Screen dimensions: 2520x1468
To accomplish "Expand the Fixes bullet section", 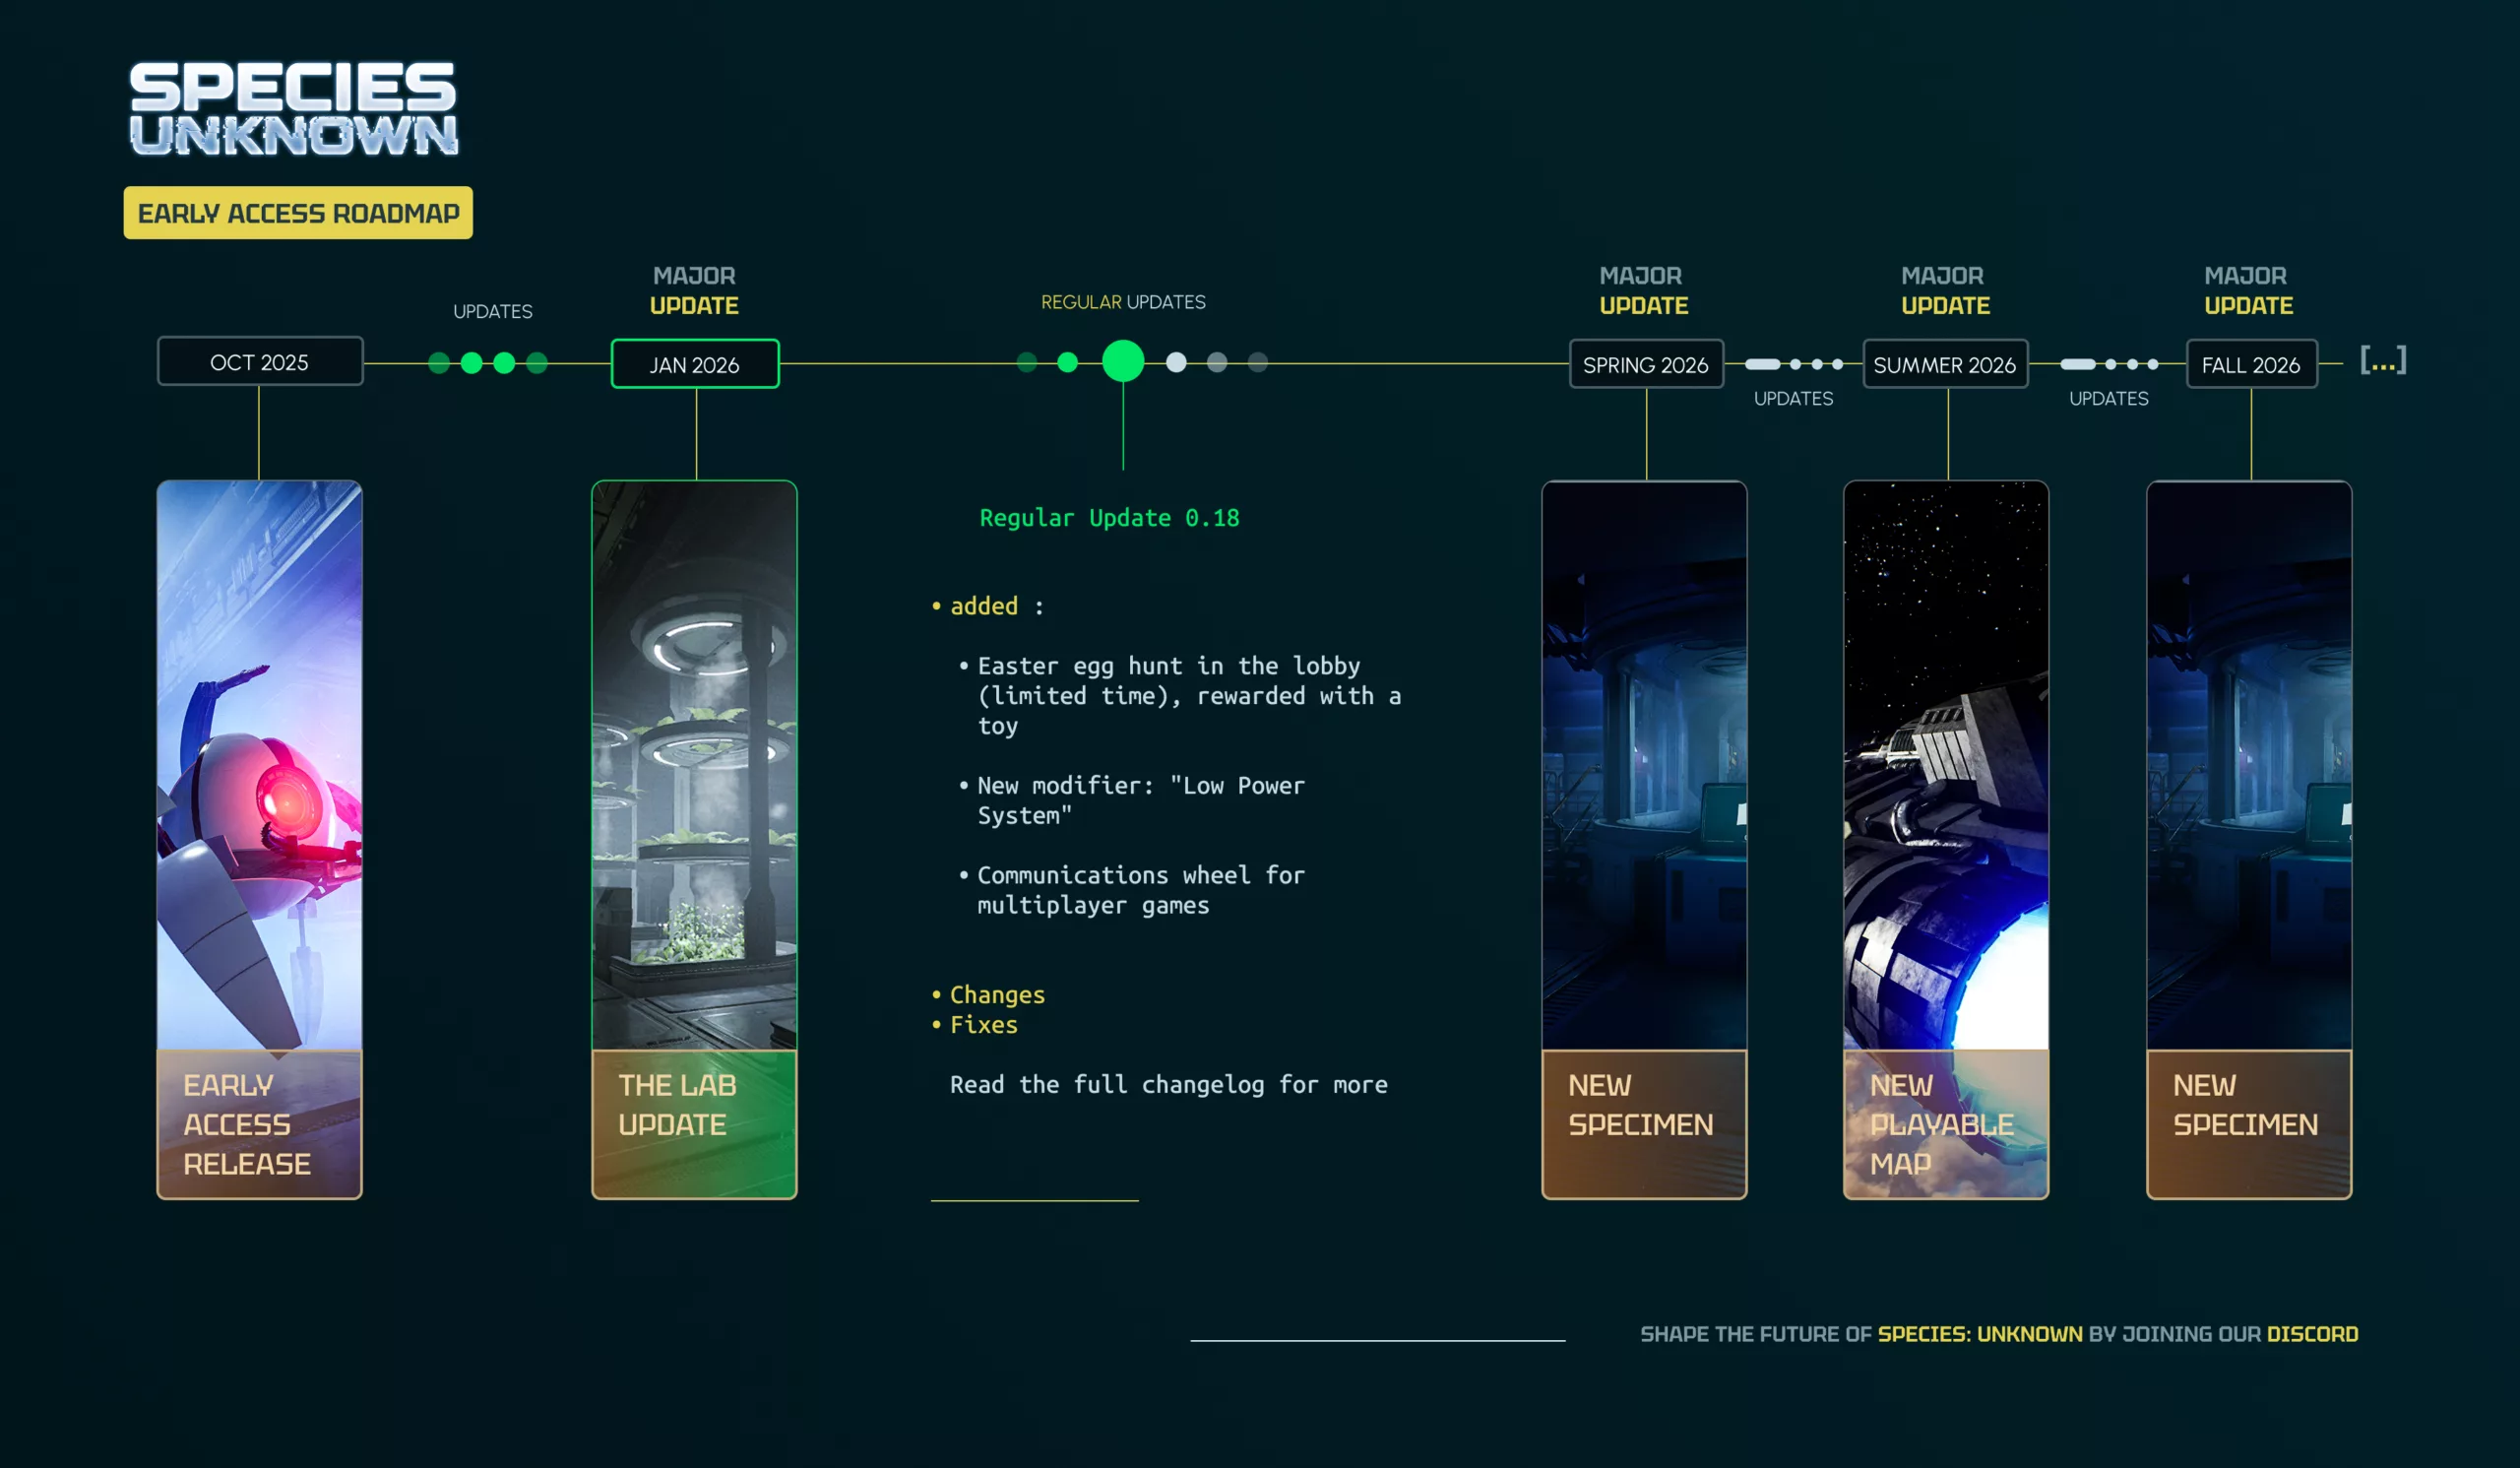I will click(983, 1025).
